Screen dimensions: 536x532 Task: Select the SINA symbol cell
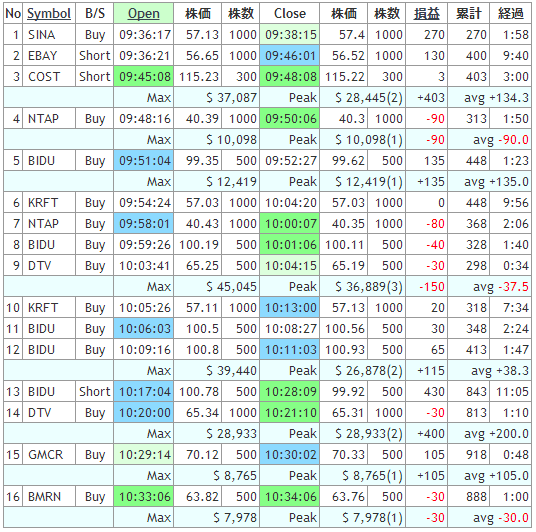point(49,35)
